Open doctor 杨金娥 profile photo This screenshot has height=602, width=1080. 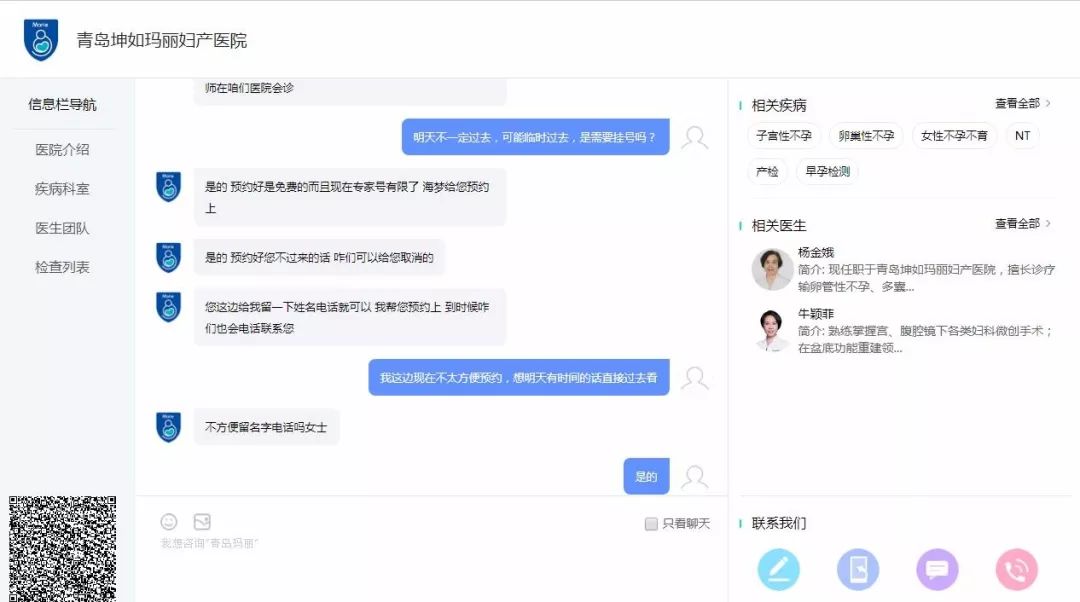(772, 269)
